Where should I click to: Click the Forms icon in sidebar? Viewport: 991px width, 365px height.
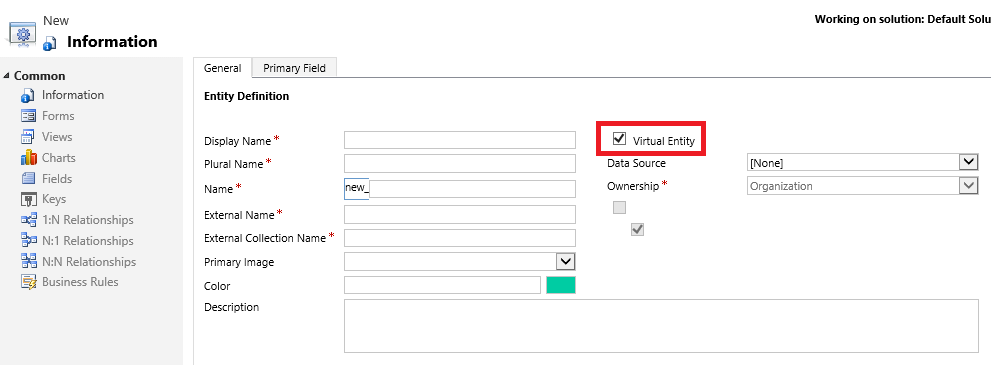pyautogui.click(x=28, y=116)
